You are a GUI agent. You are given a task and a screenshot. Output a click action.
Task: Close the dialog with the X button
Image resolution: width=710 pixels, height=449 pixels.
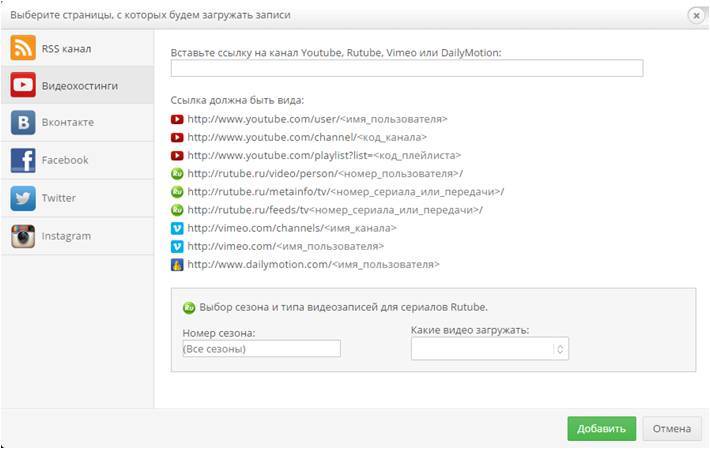coord(695,15)
